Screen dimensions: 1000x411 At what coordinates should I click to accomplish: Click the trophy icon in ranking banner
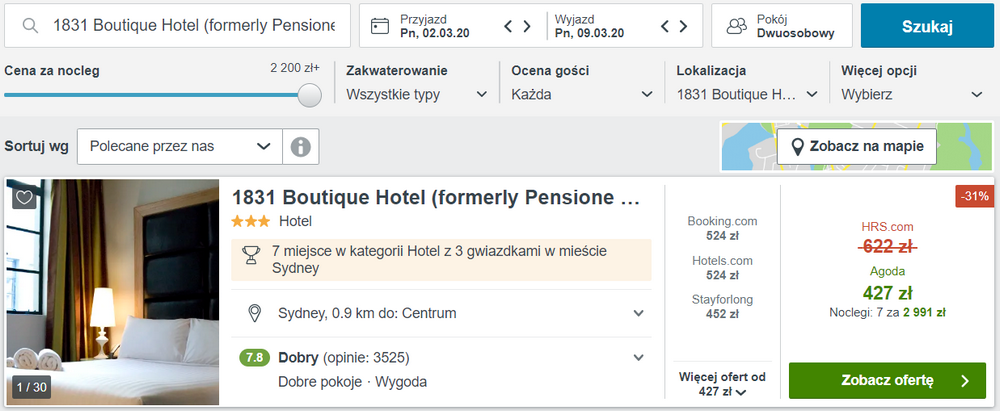click(251, 255)
